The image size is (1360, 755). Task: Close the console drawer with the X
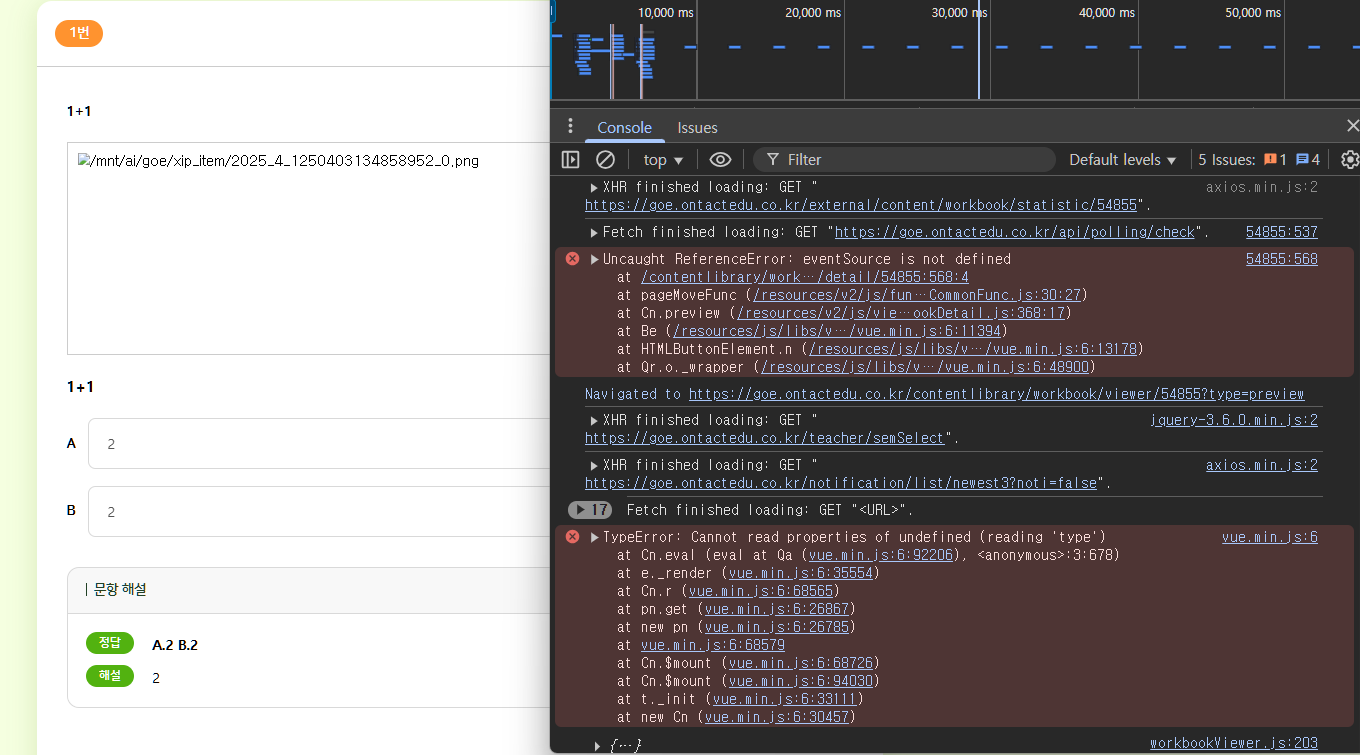[1352, 126]
